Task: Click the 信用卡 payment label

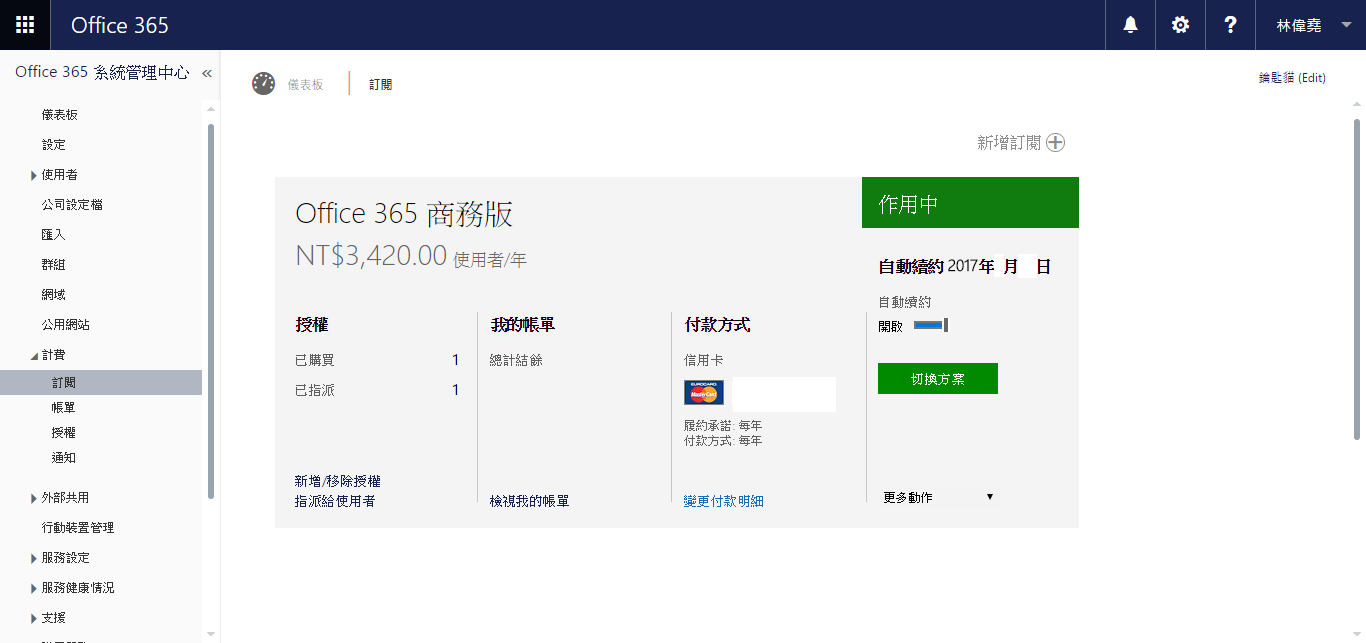Action: click(704, 360)
